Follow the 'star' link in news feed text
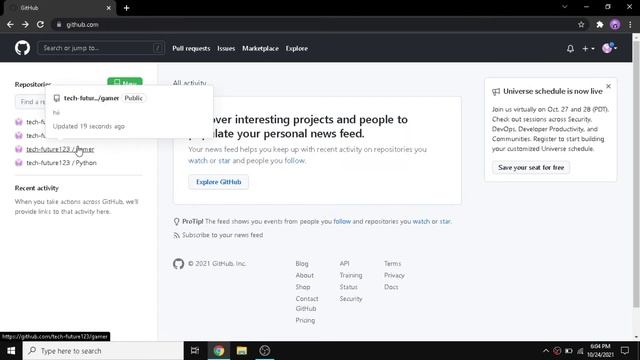This screenshot has height=360, width=640. (224, 161)
